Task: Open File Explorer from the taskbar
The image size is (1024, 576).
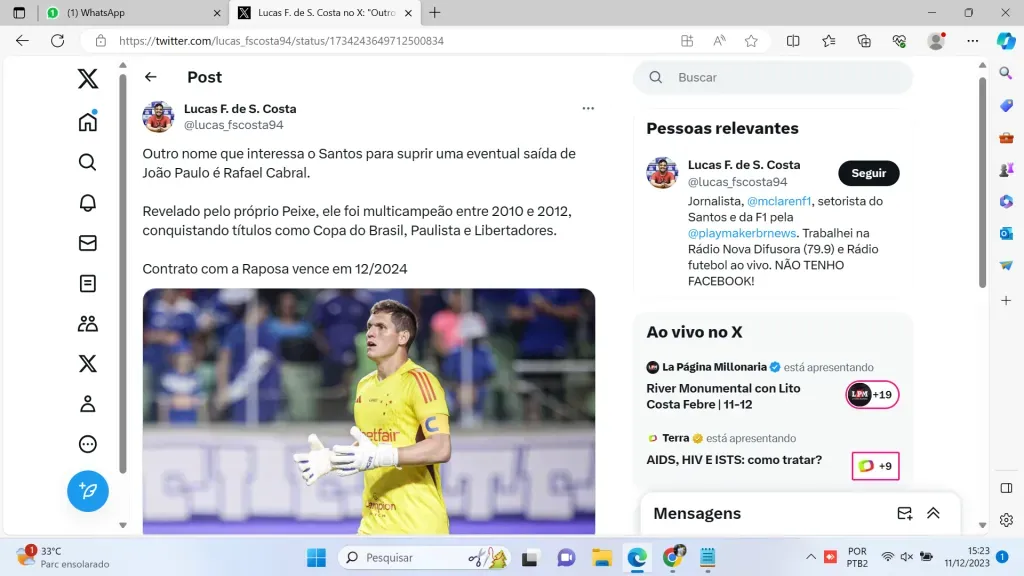Action: 601,557
